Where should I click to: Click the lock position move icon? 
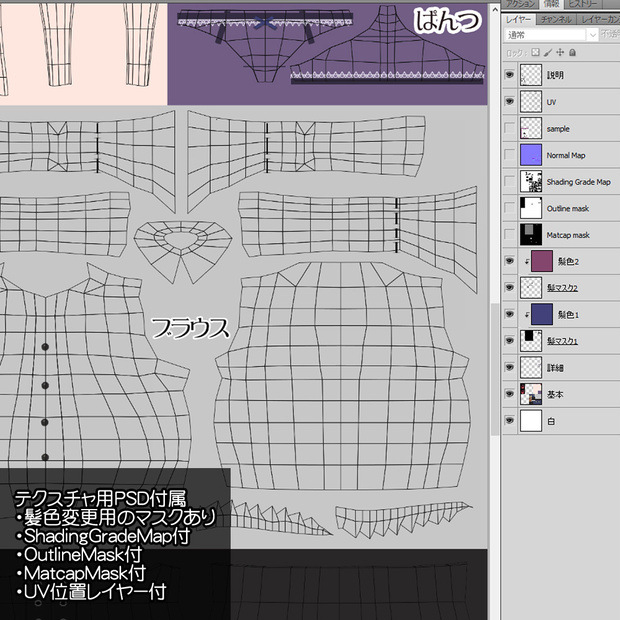click(x=560, y=52)
